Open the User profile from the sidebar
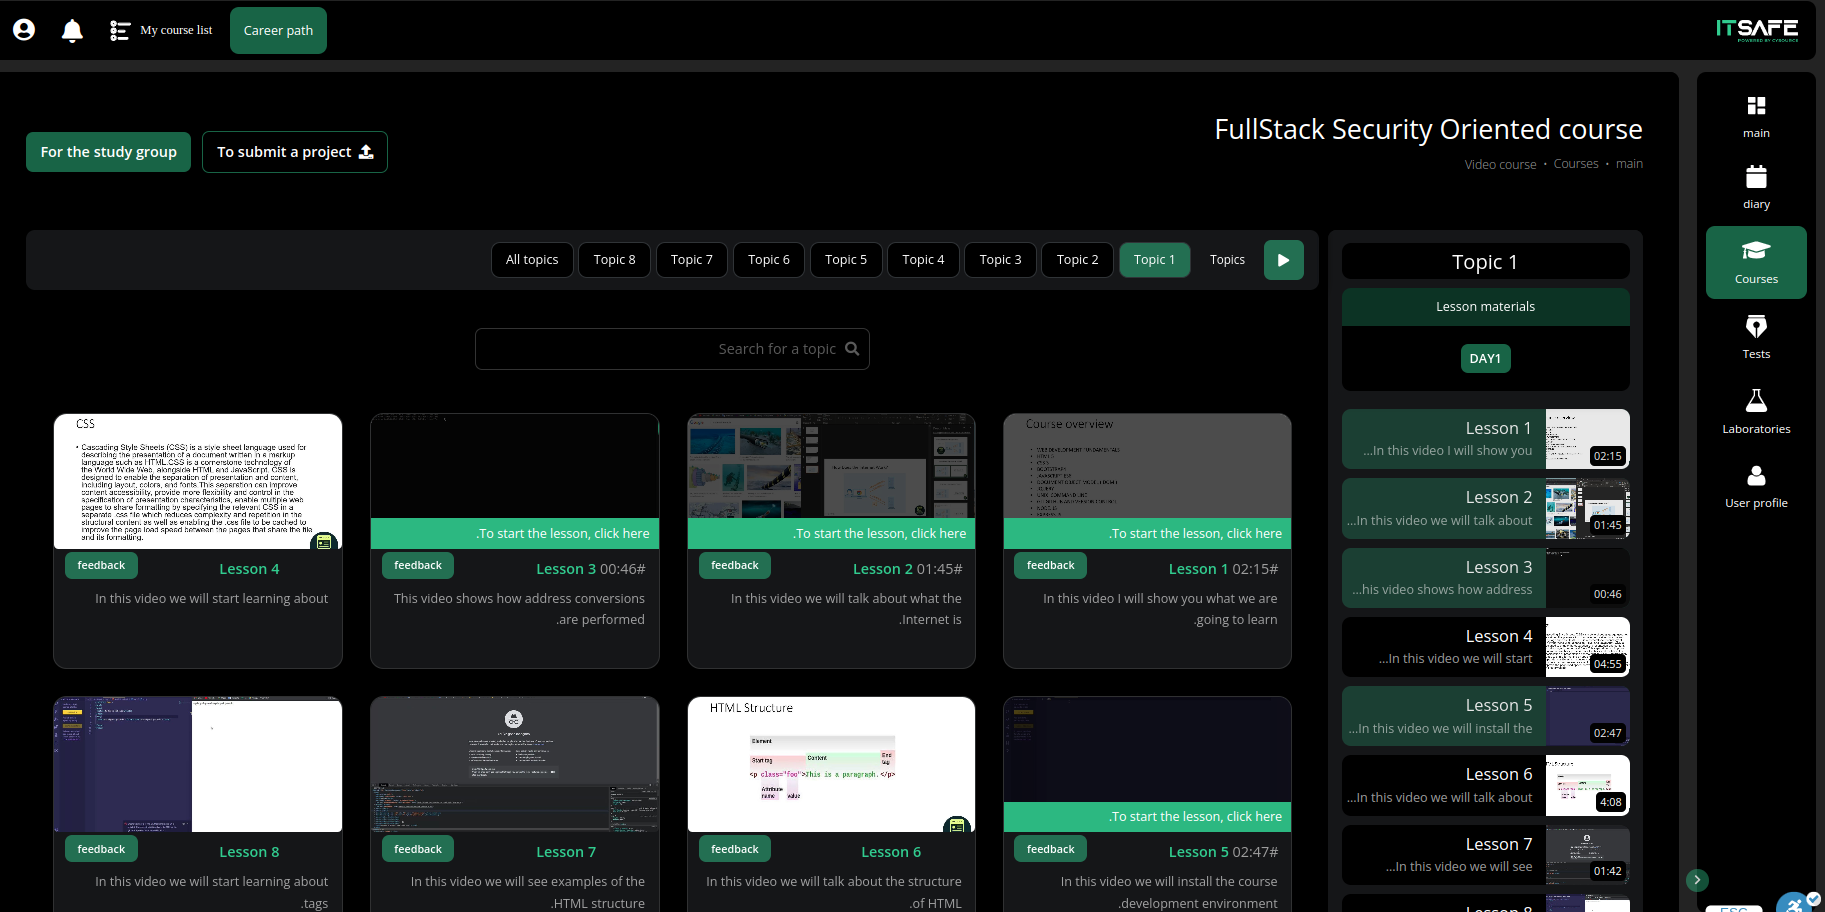Screen dimensions: 1825x912 (x=1755, y=485)
